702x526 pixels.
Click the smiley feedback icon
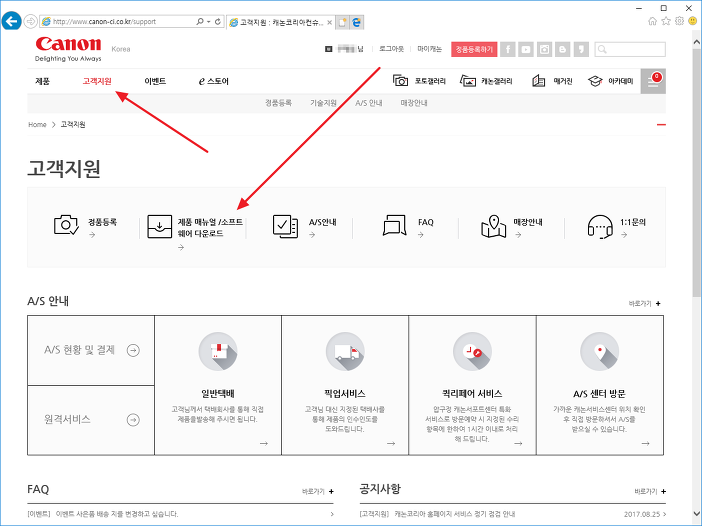693,21
